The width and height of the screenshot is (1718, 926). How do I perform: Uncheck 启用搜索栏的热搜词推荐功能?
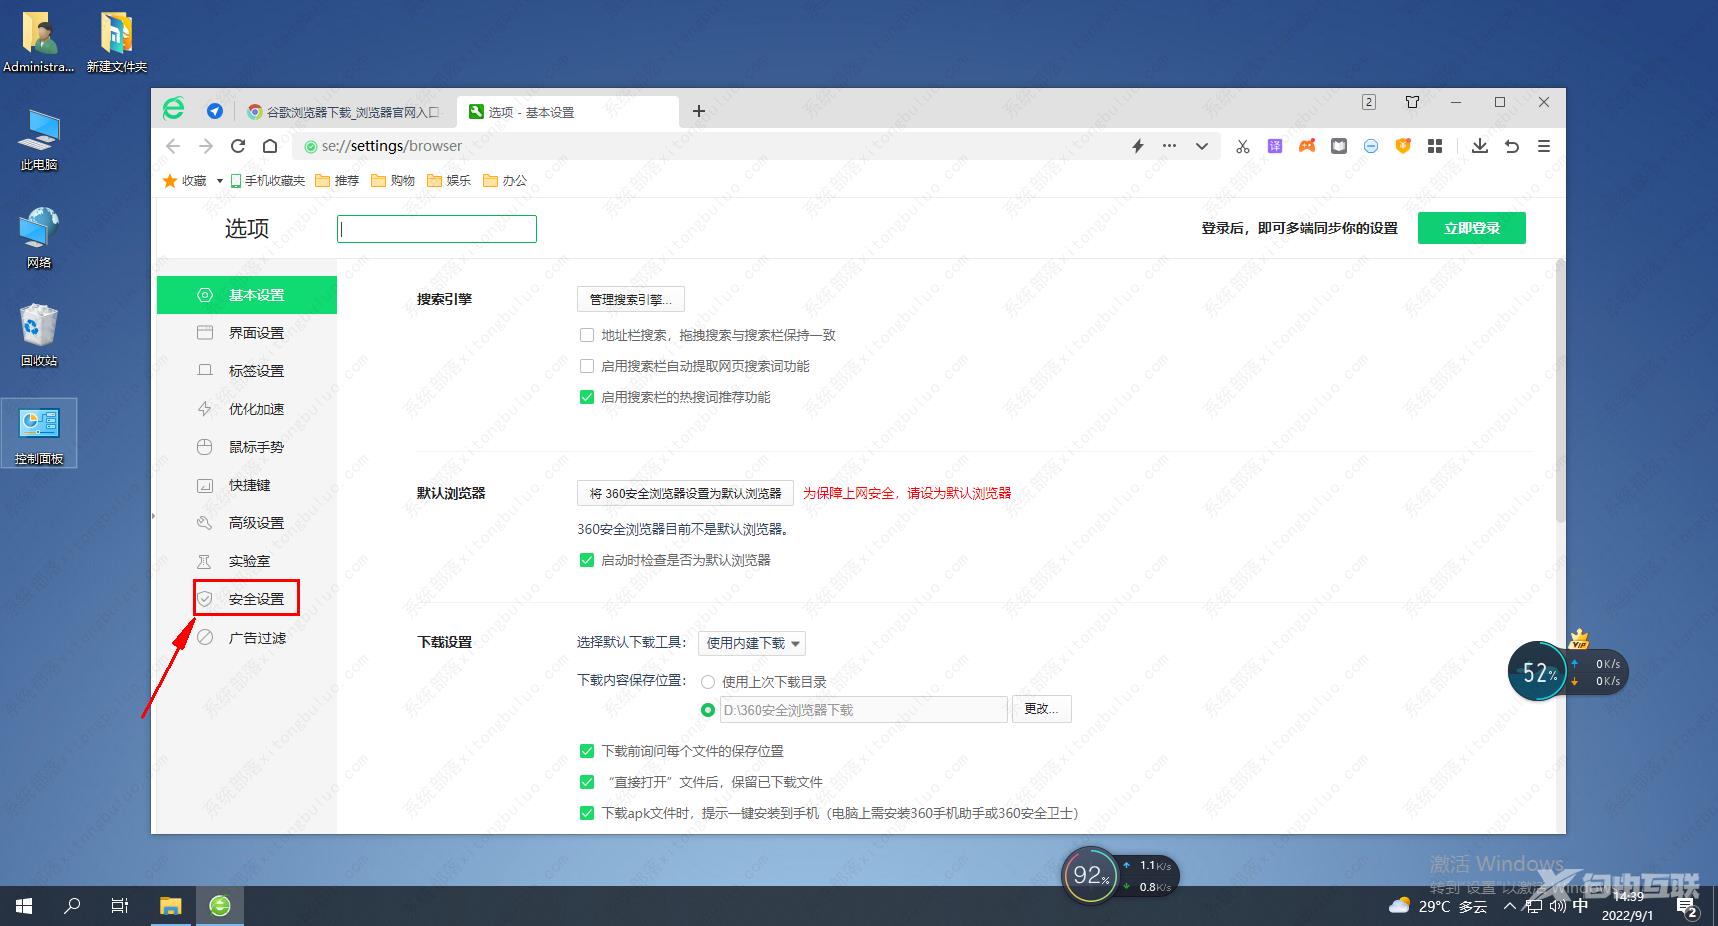coord(587,397)
